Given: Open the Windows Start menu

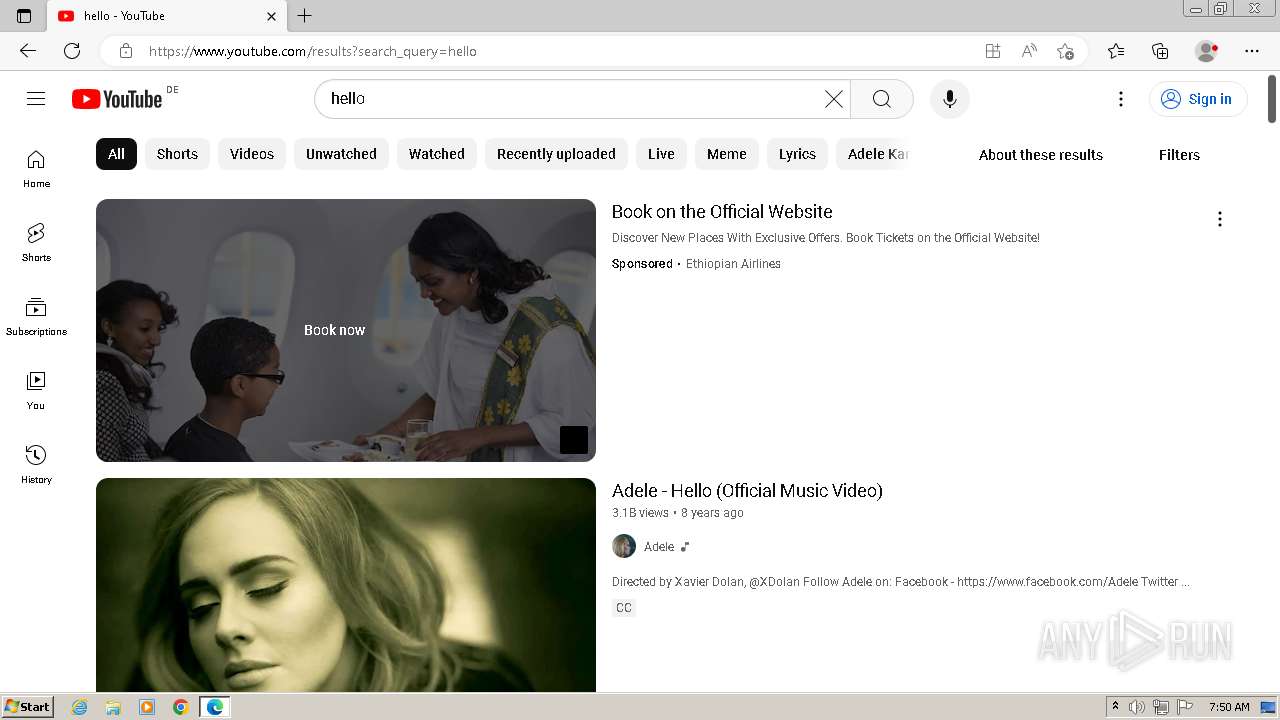Looking at the screenshot, I should point(28,707).
